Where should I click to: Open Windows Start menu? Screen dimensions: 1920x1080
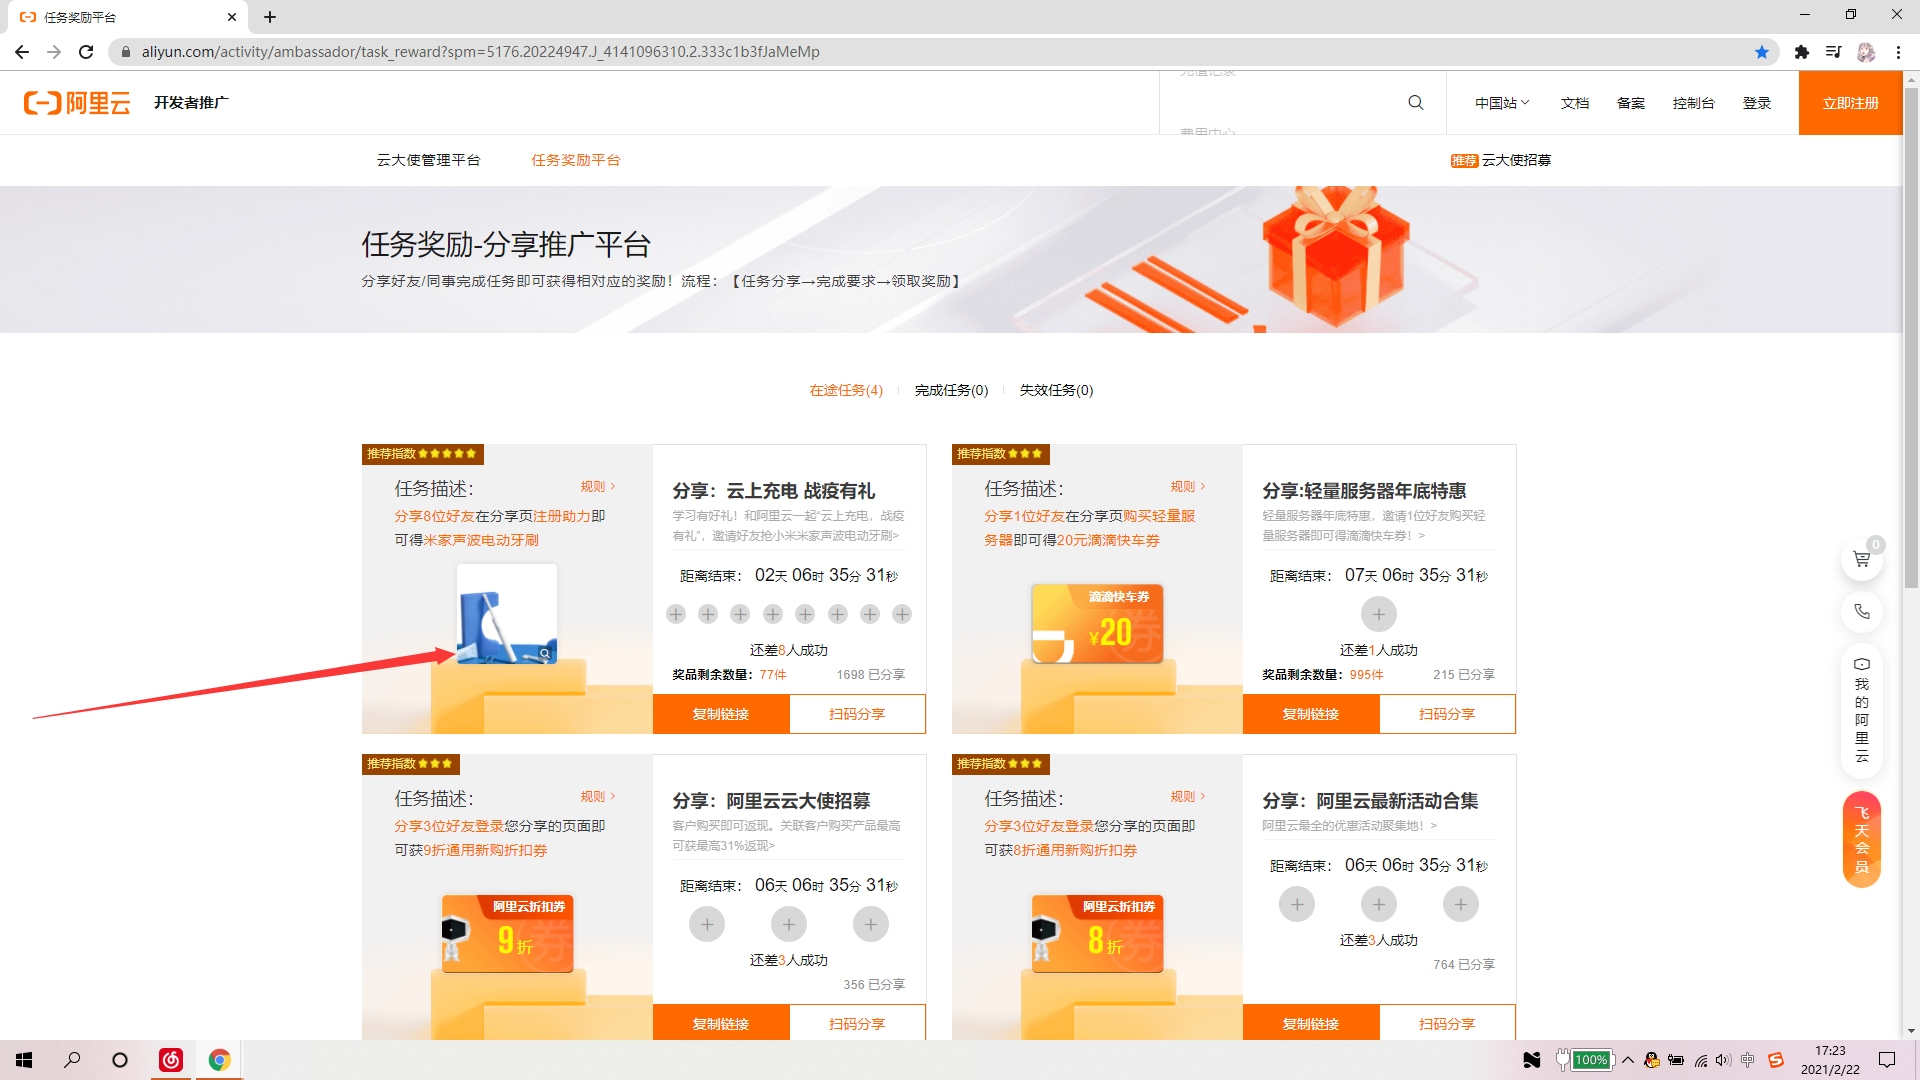24,1060
